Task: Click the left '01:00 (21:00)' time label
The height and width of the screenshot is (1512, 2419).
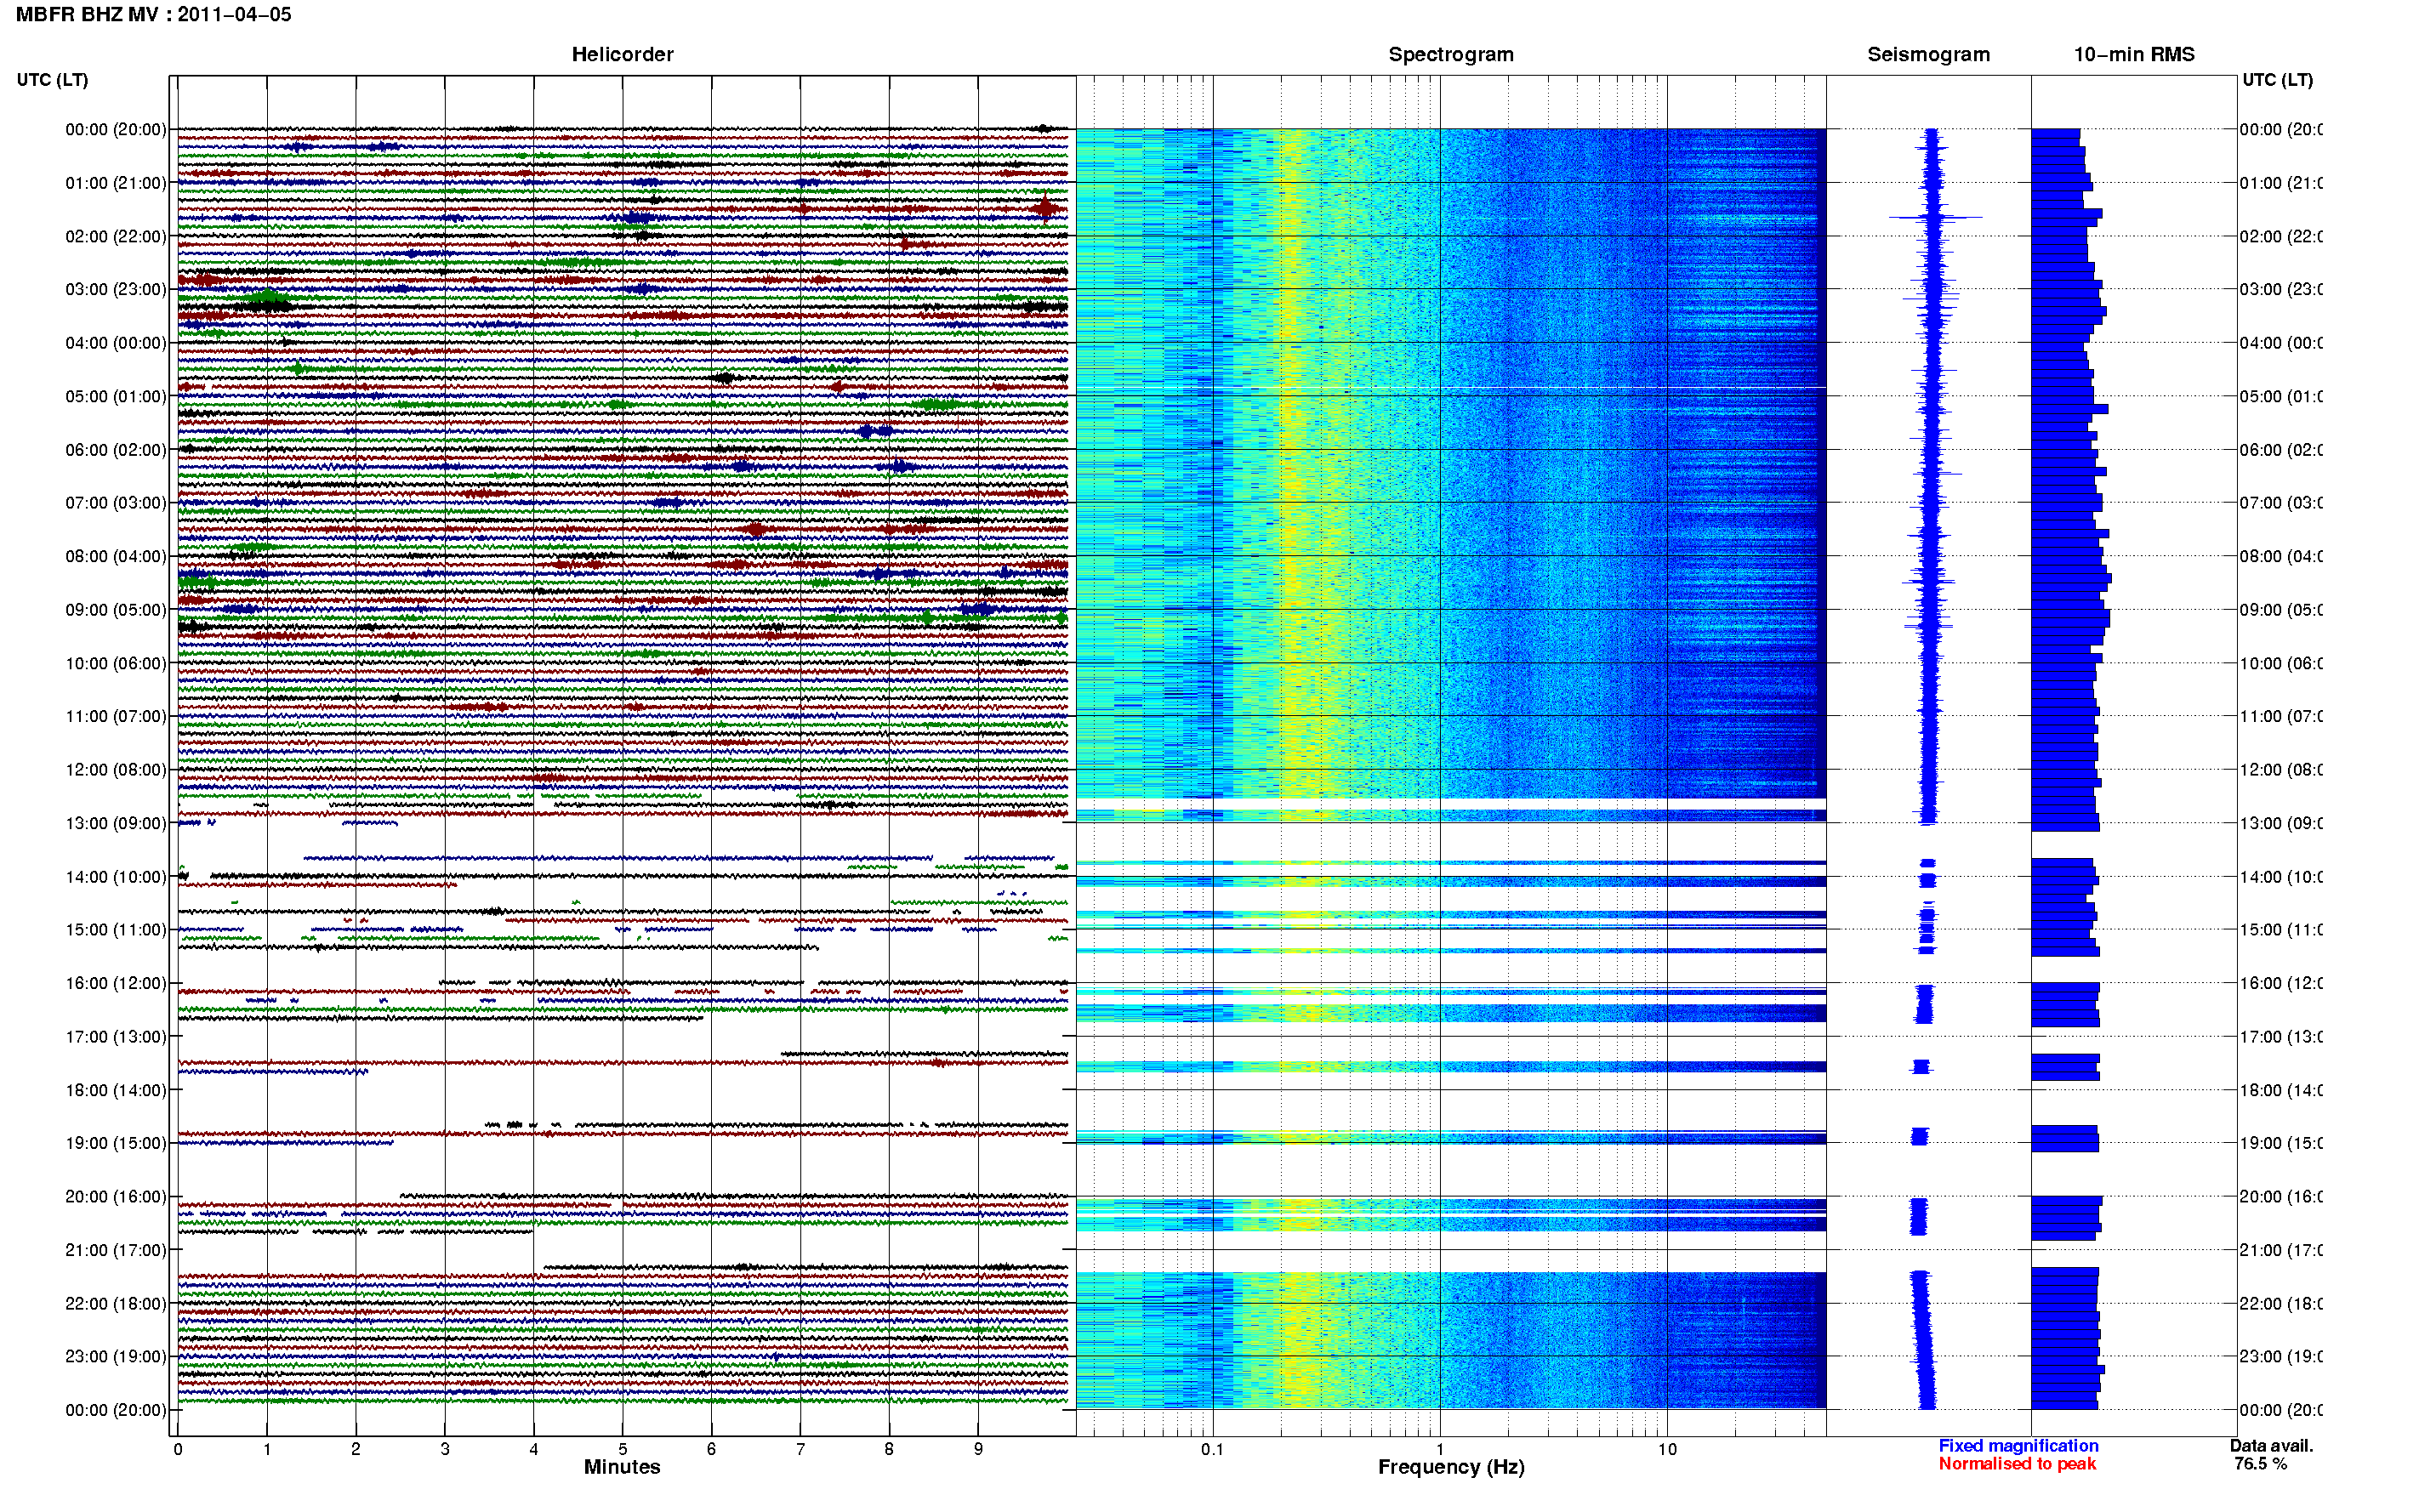Action: click(x=116, y=183)
